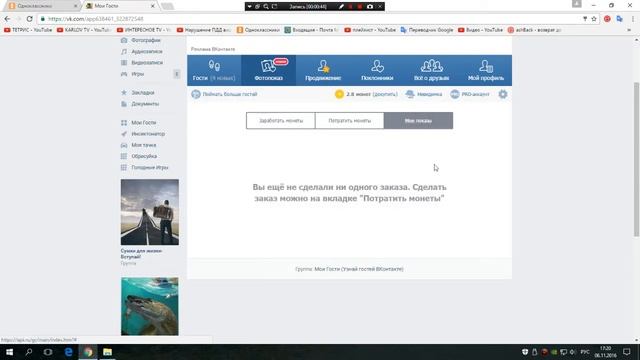The width and height of the screenshot is (640, 360).
Task: Reload the current page
Action: pos(29,19)
